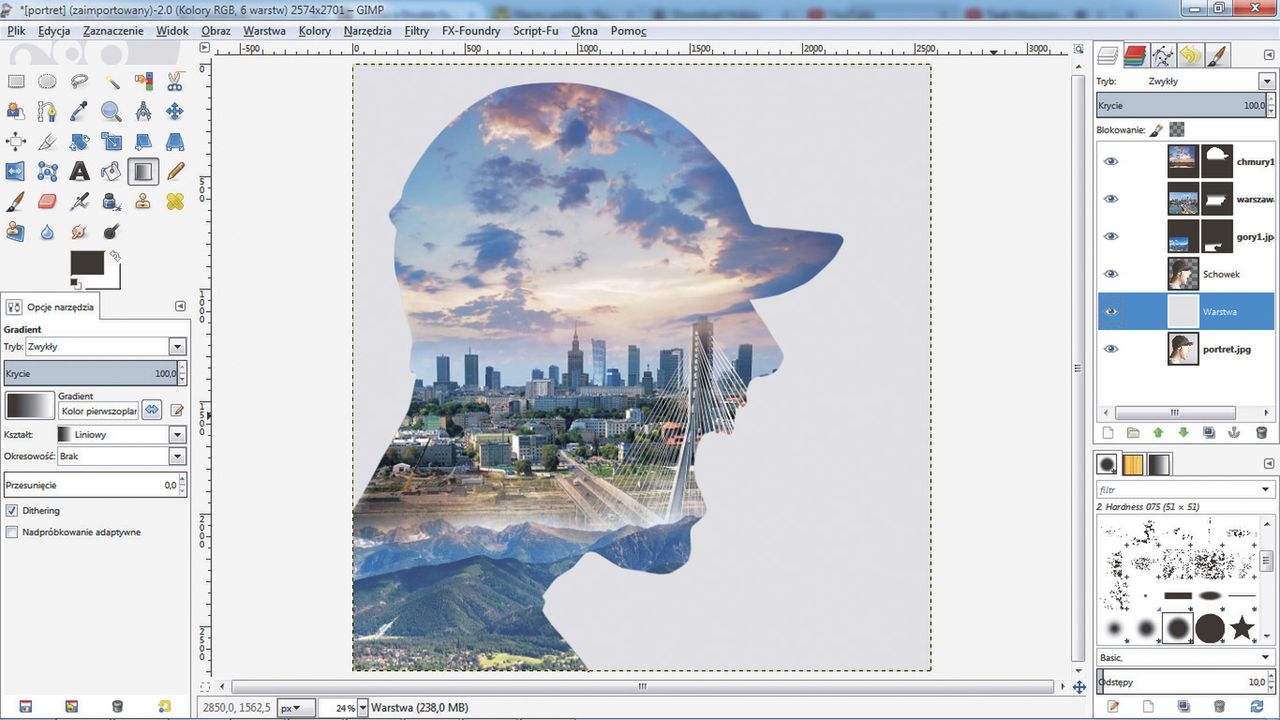Image resolution: width=1280 pixels, height=720 pixels.
Task: Click the gradient preview swatch
Action: [30, 406]
